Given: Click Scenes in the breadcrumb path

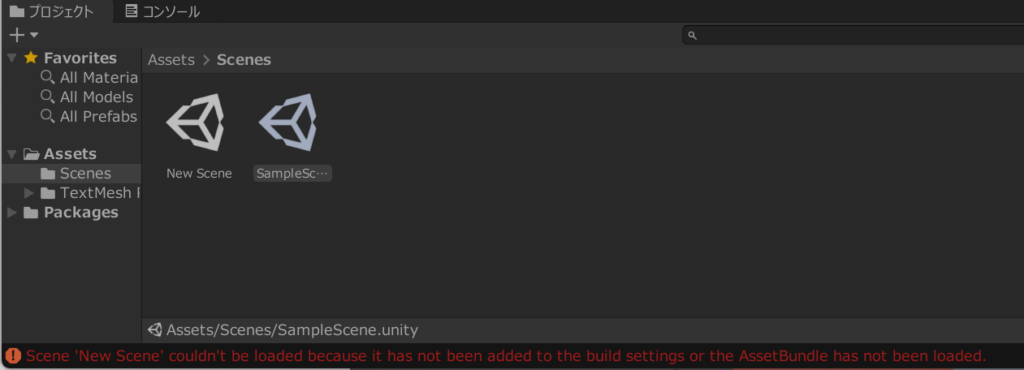Looking at the screenshot, I should [244, 60].
